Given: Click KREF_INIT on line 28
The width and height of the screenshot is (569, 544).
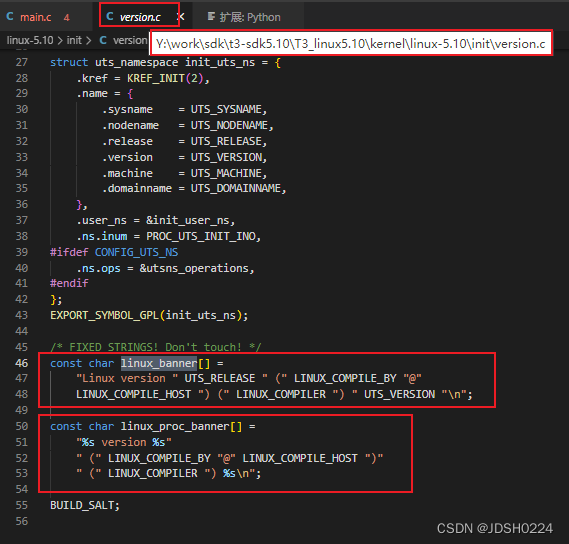Looking at the screenshot, I should (x=156, y=78).
